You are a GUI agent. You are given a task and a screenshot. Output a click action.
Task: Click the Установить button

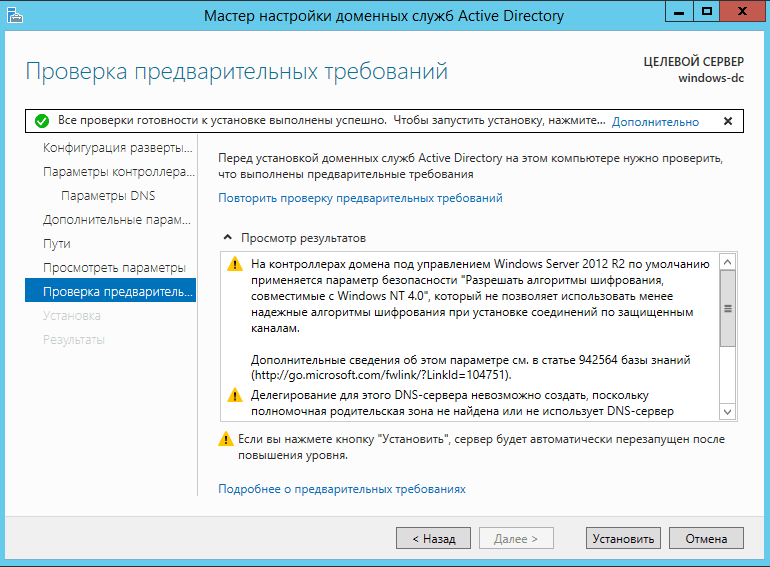[x=623, y=539]
